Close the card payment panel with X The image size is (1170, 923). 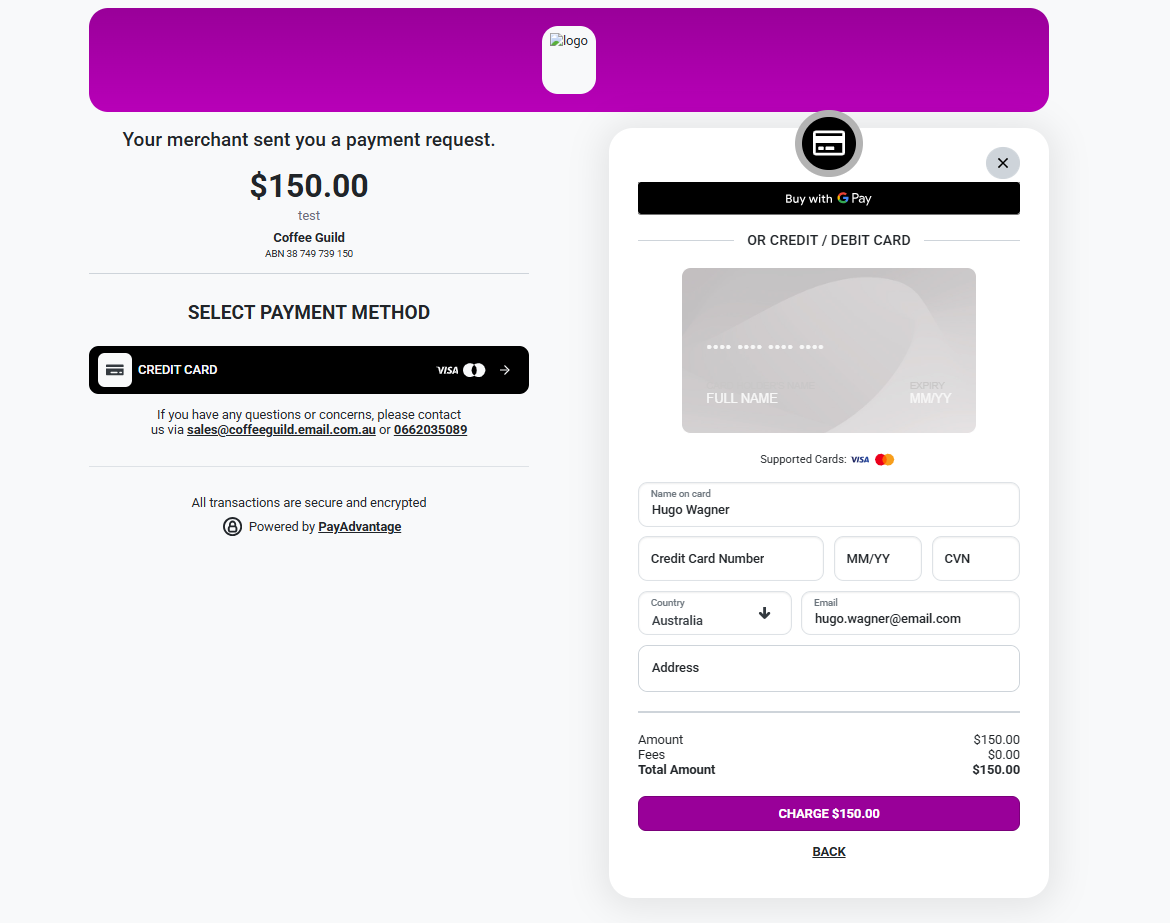click(1002, 163)
